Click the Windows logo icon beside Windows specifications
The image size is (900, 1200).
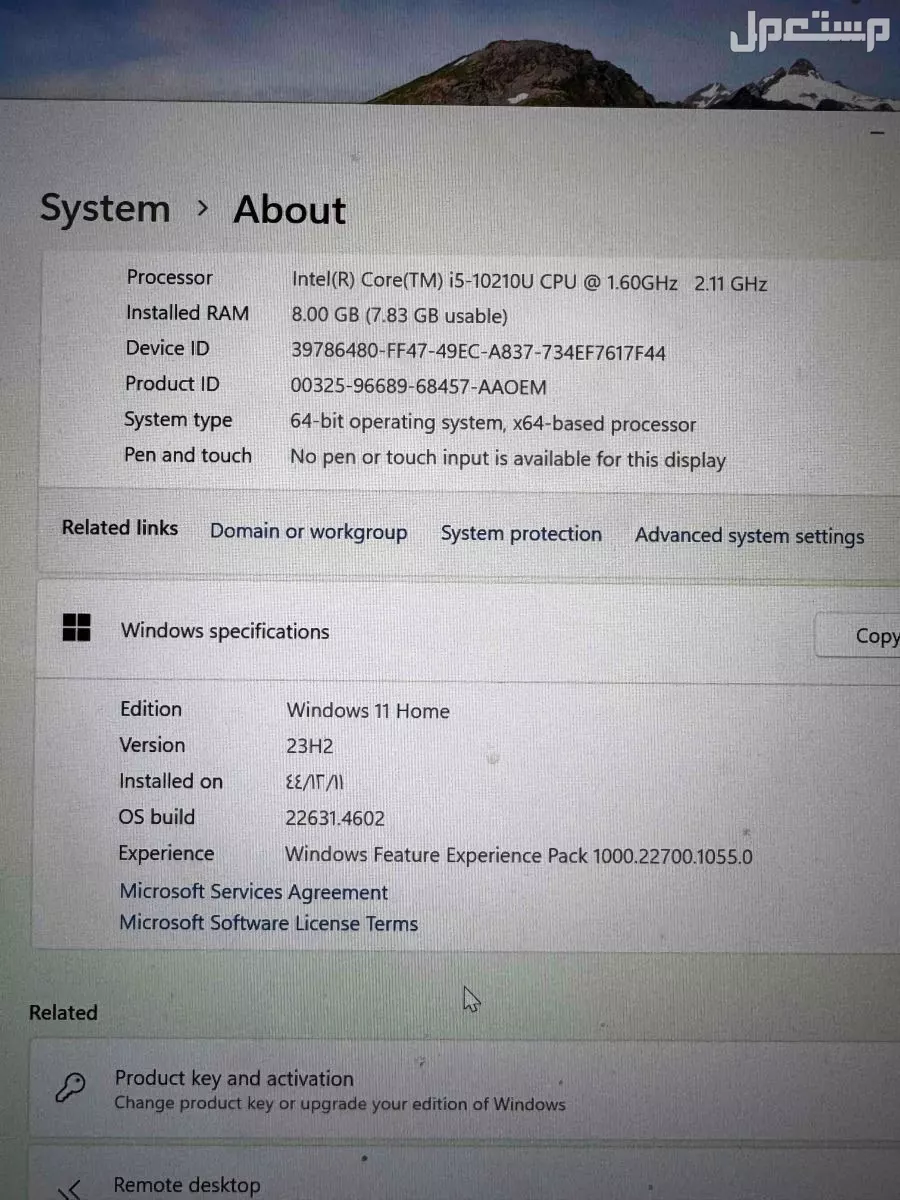coord(77,628)
